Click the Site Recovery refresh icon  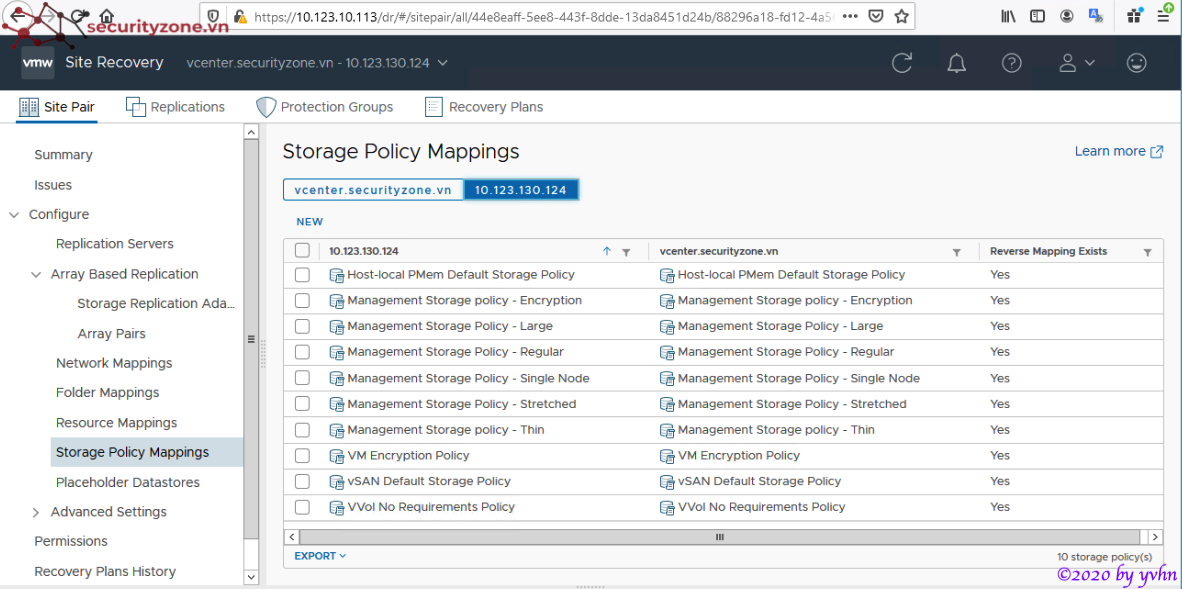pyautogui.click(x=902, y=63)
